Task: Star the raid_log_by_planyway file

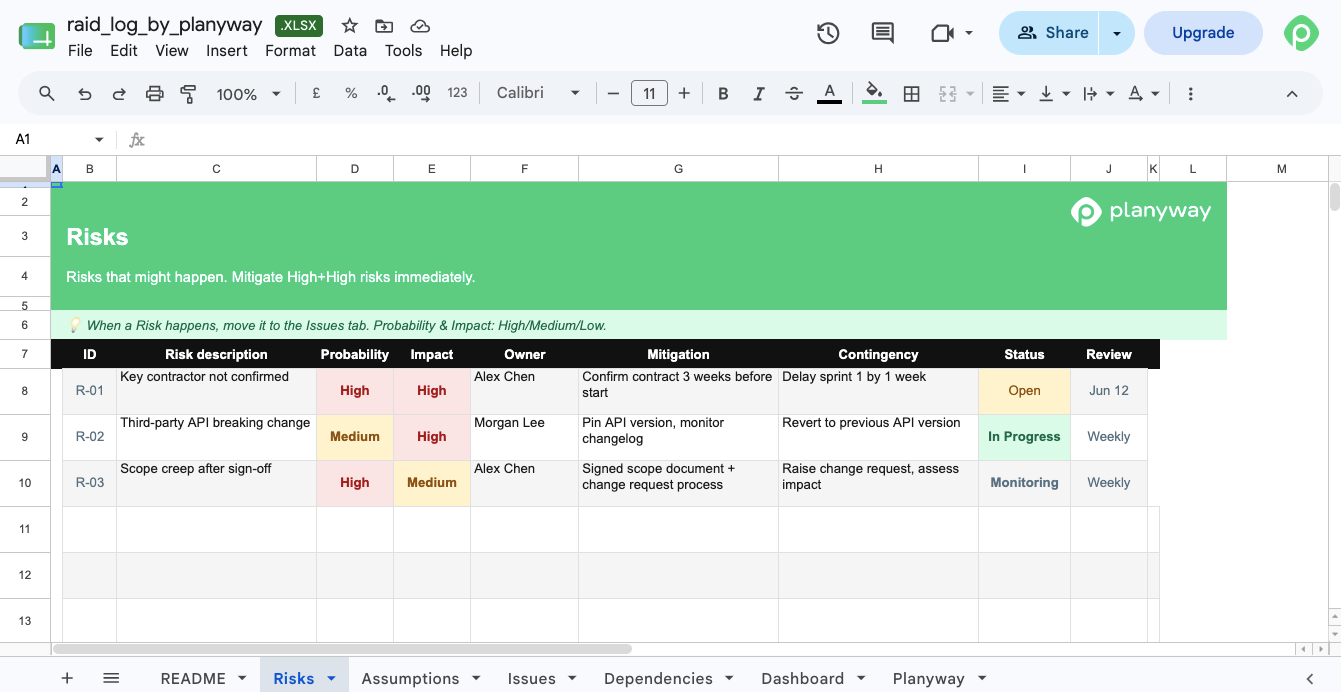Action: pyautogui.click(x=349, y=26)
